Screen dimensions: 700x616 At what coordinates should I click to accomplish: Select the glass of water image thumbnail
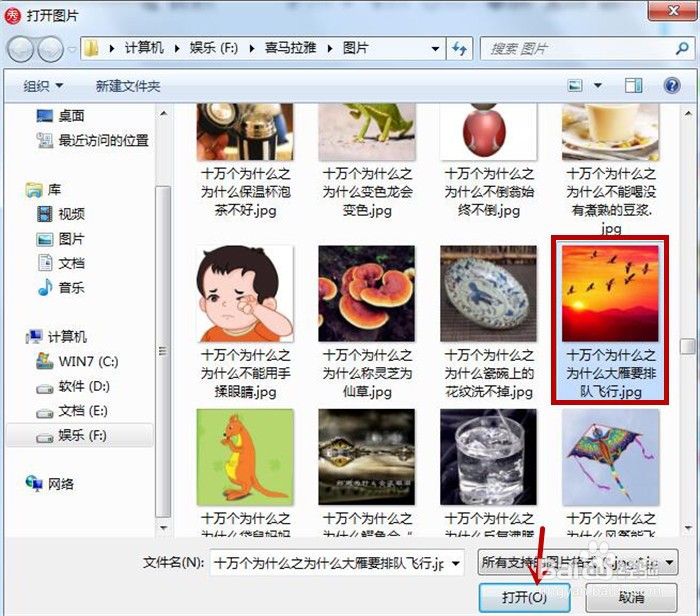click(x=488, y=458)
